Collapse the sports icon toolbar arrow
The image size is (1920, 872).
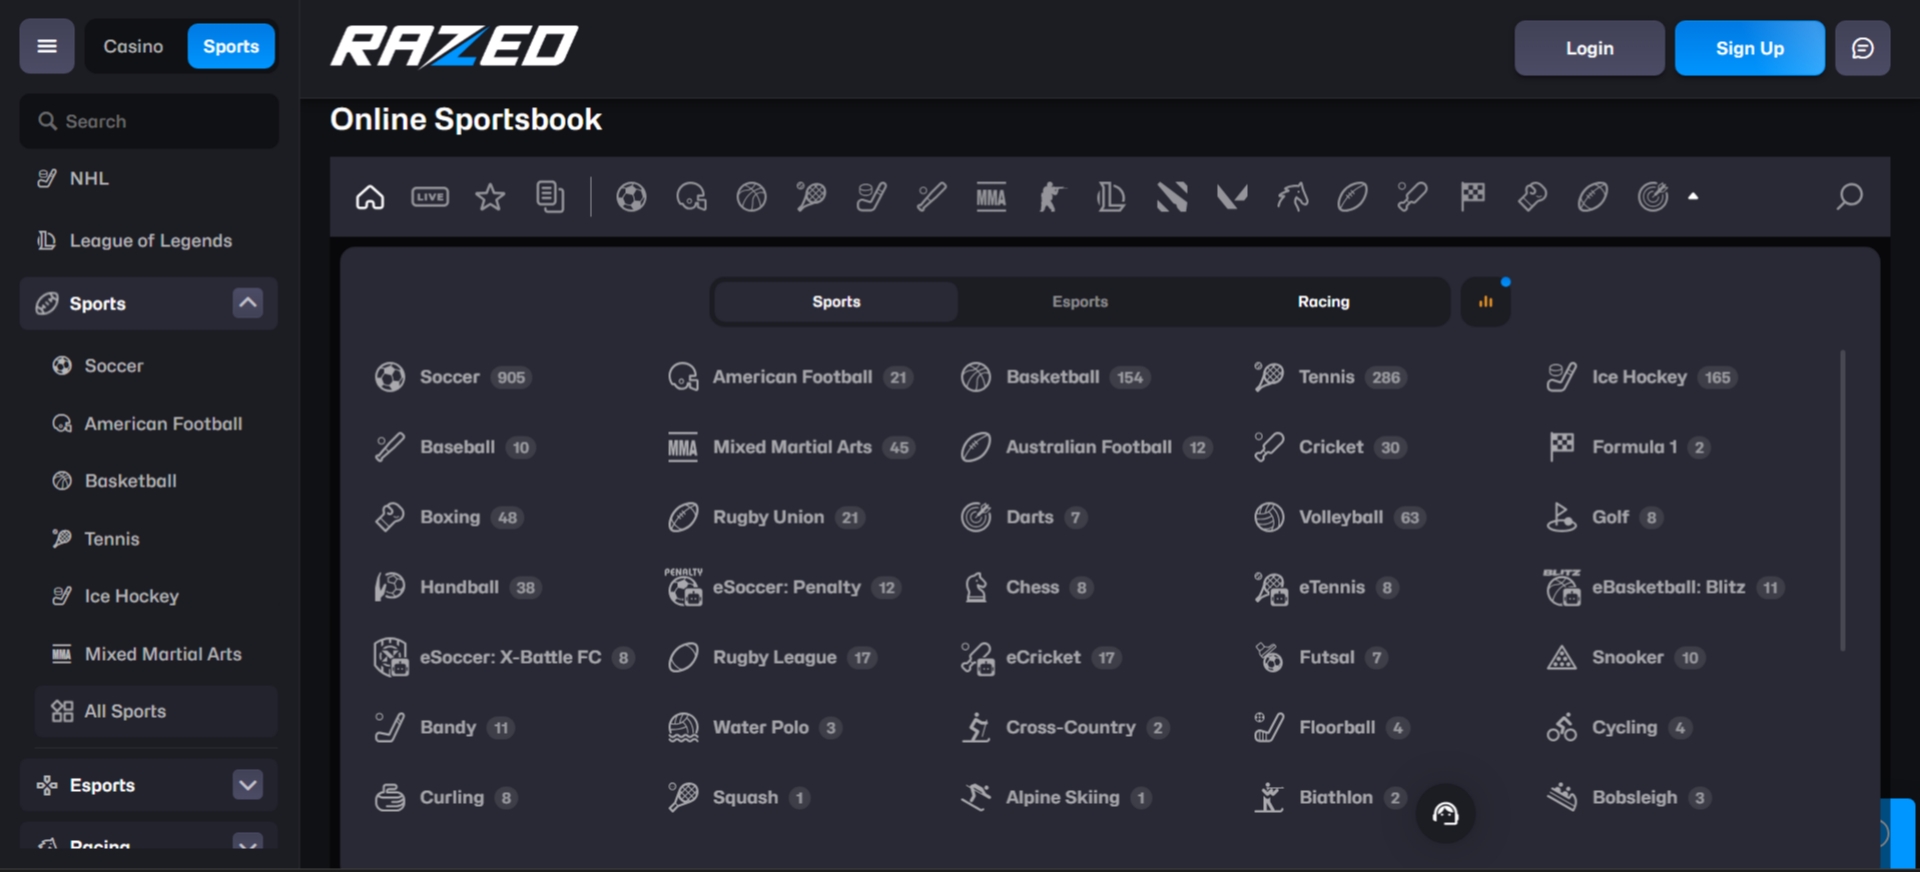[x=1693, y=197]
